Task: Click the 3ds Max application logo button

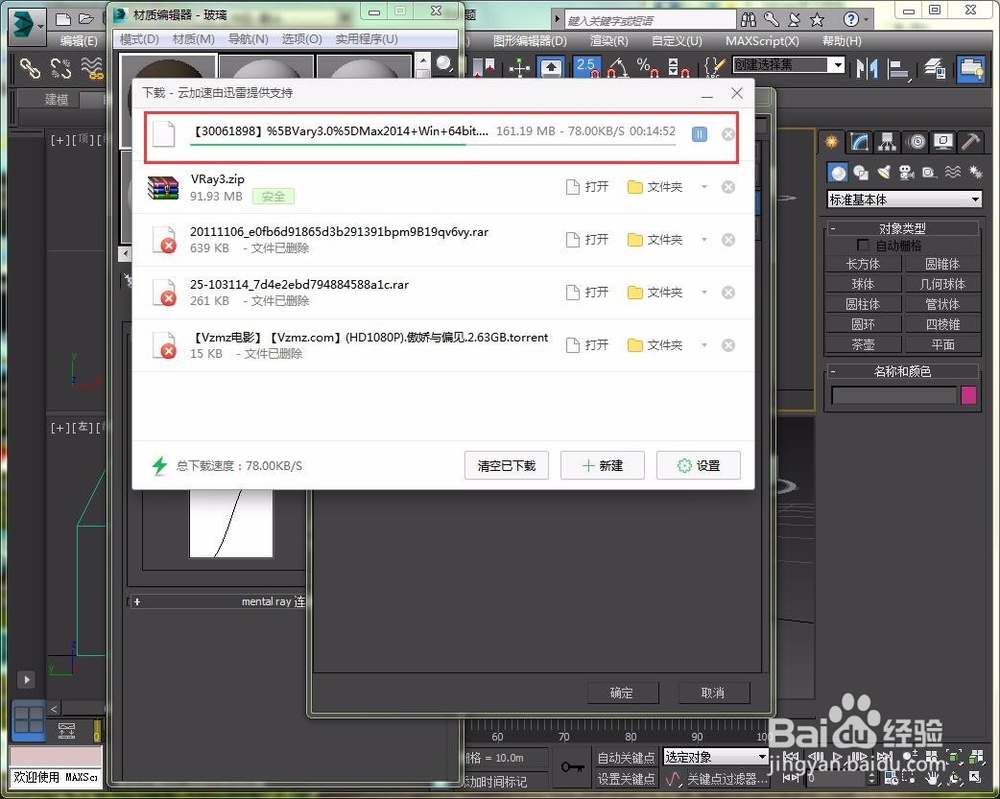Action: click(27, 25)
